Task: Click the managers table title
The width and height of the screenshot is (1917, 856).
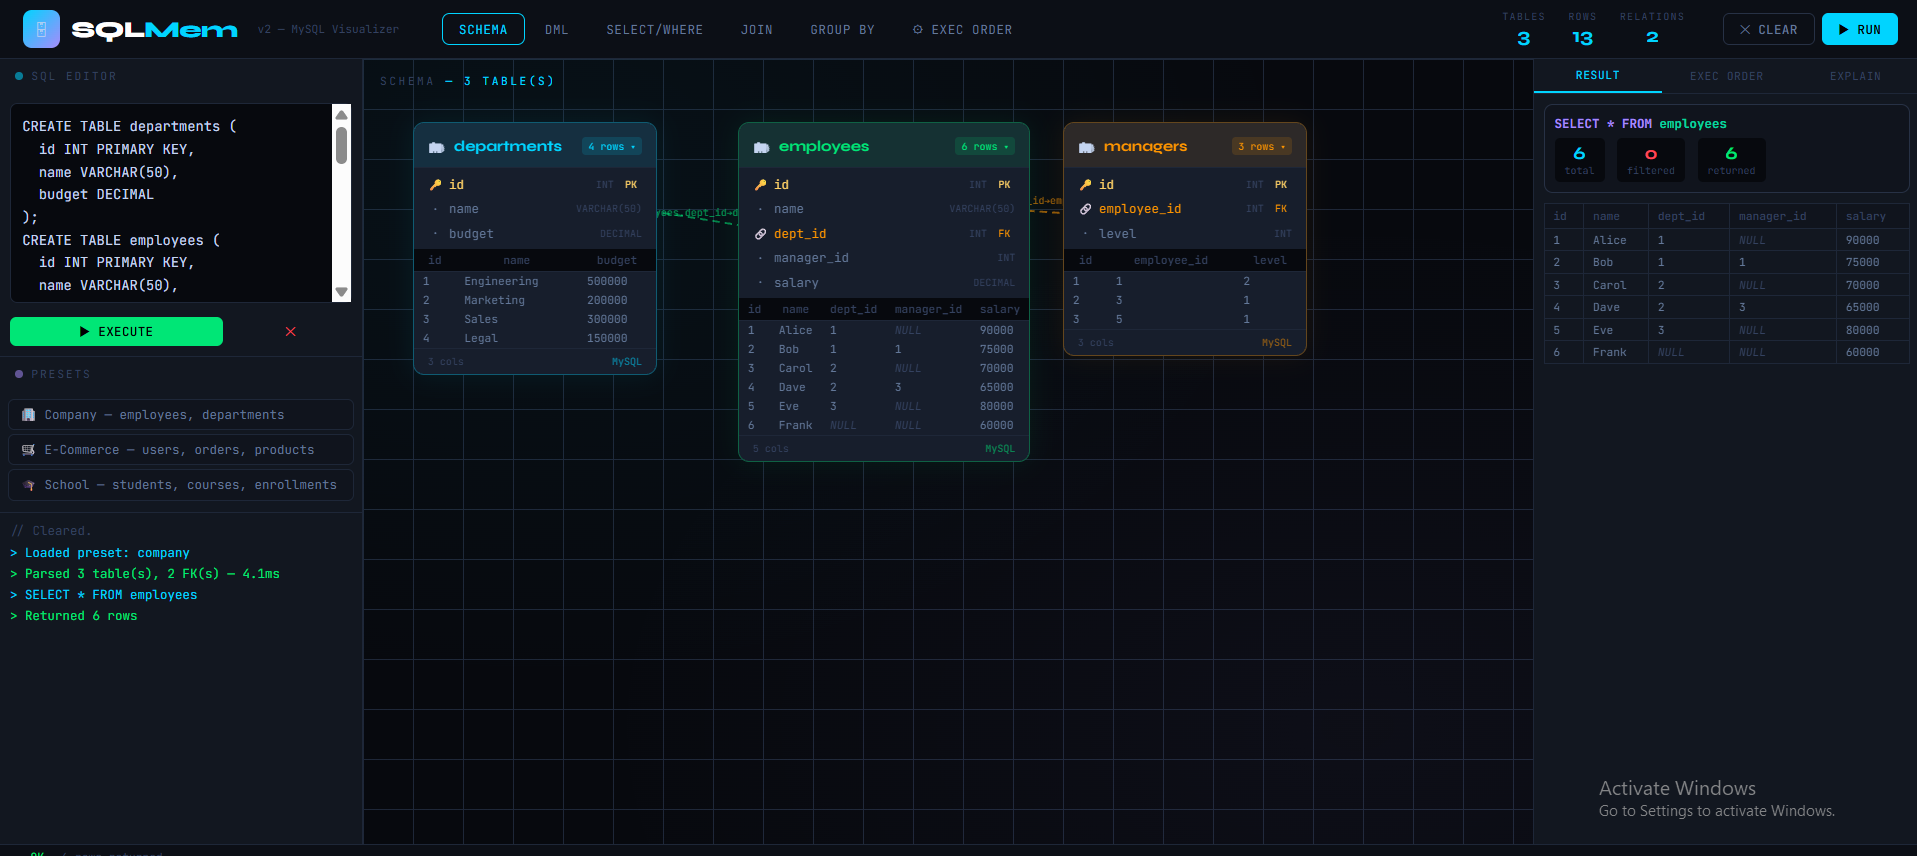Action: pyautogui.click(x=1145, y=147)
